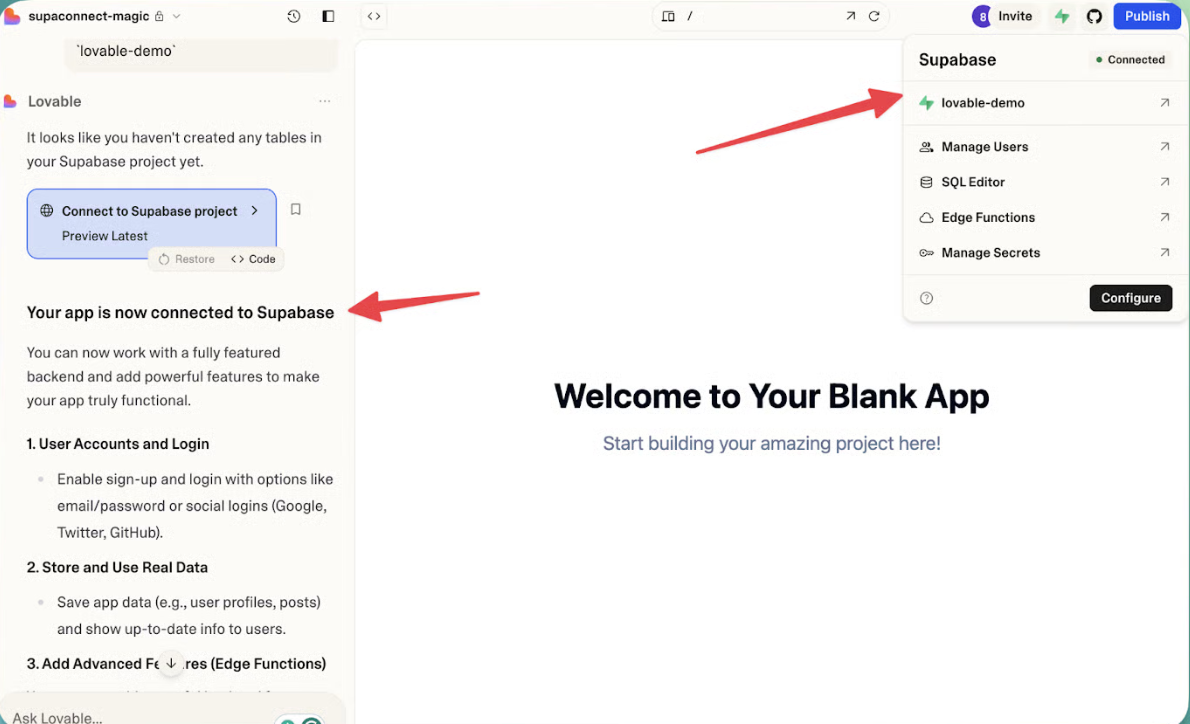Toggle the sidebar panel layout icon
1190x724 pixels.
point(328,16)
